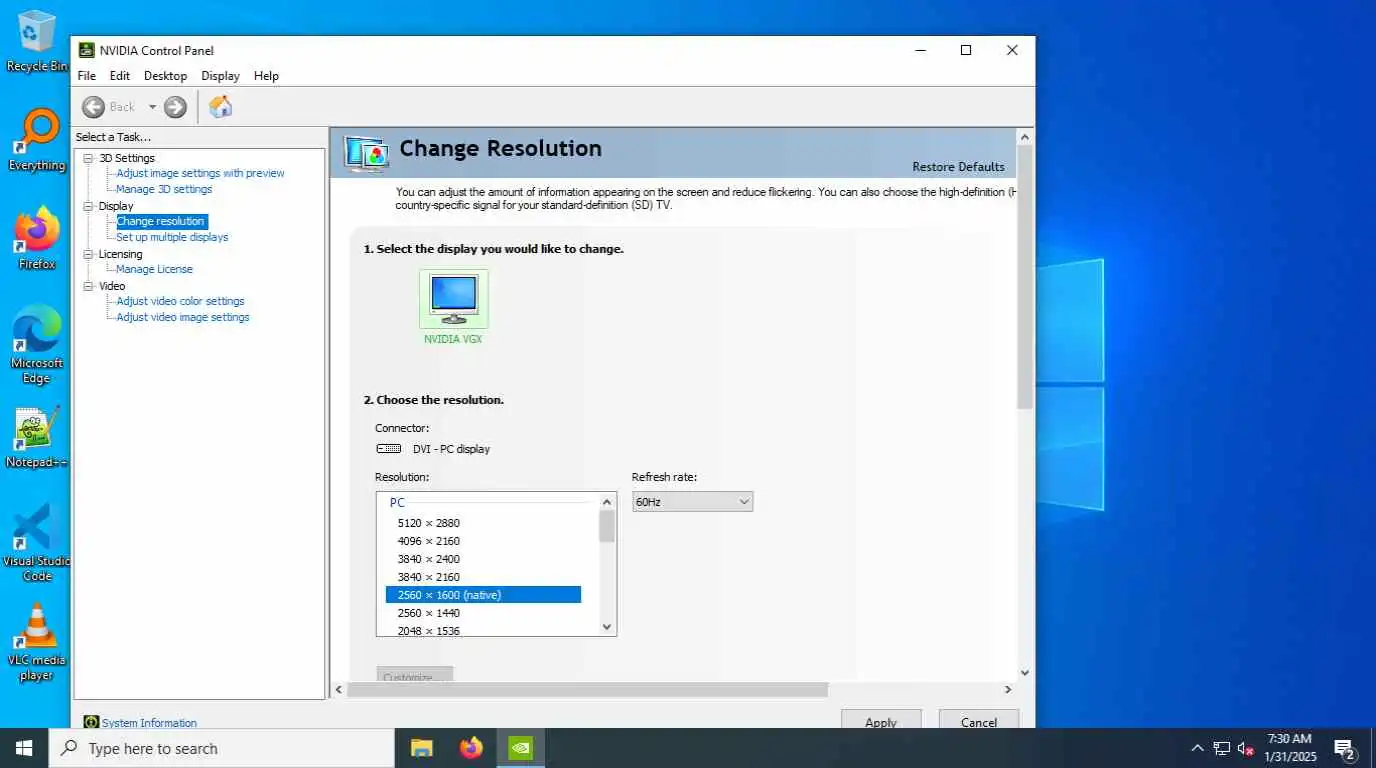The width and height of the screenshot is (1376, 768).
Task: Choose 2560 × 1600 (native) resolution
Action: (483, 595)
